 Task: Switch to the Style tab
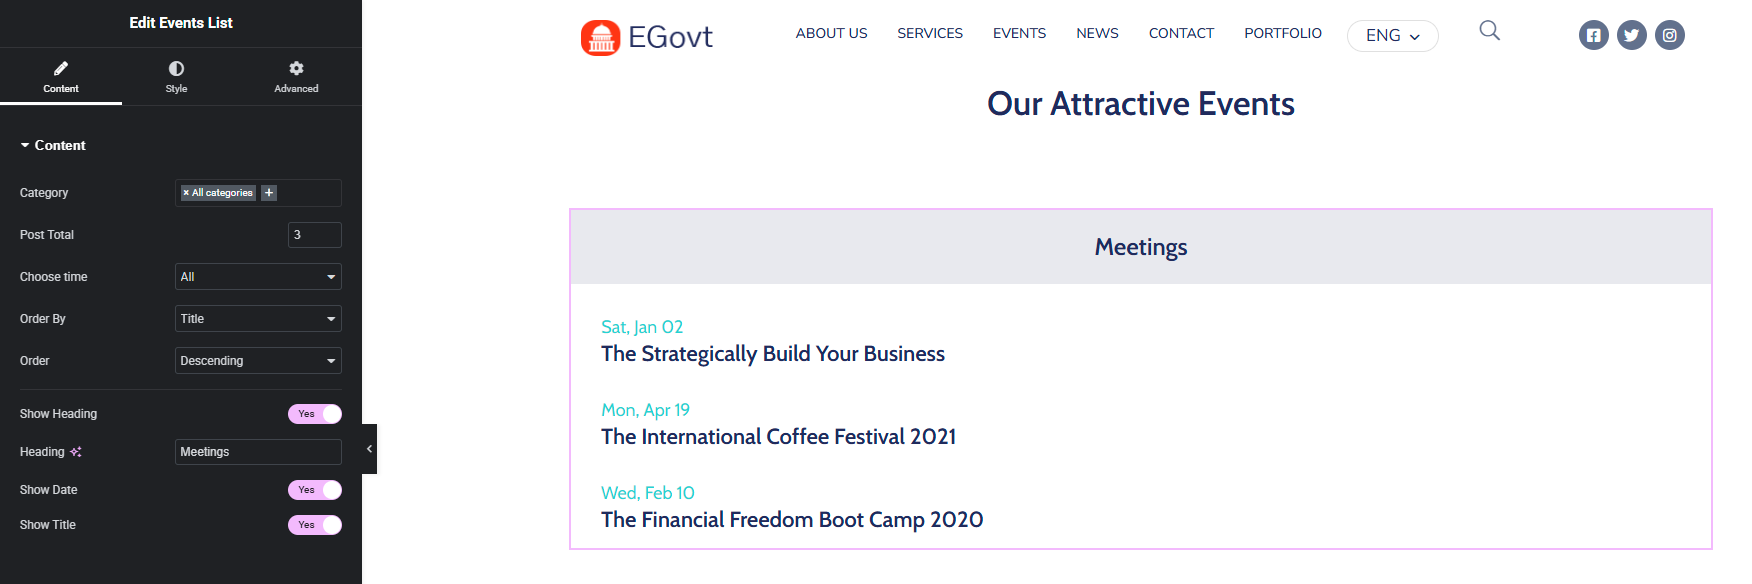(176, 77)
